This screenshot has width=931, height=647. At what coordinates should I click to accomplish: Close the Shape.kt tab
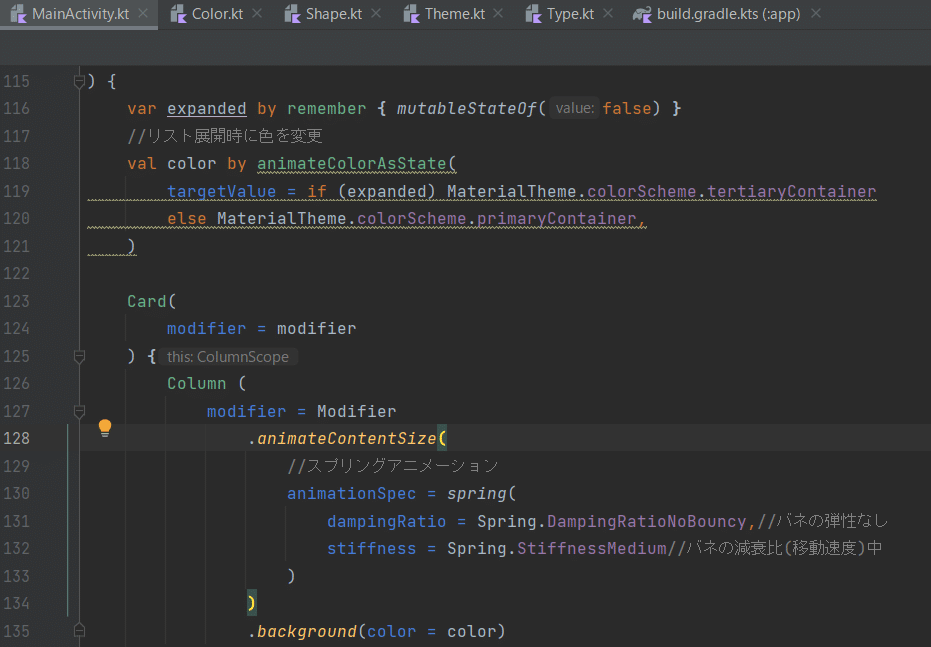click(376, 13)
